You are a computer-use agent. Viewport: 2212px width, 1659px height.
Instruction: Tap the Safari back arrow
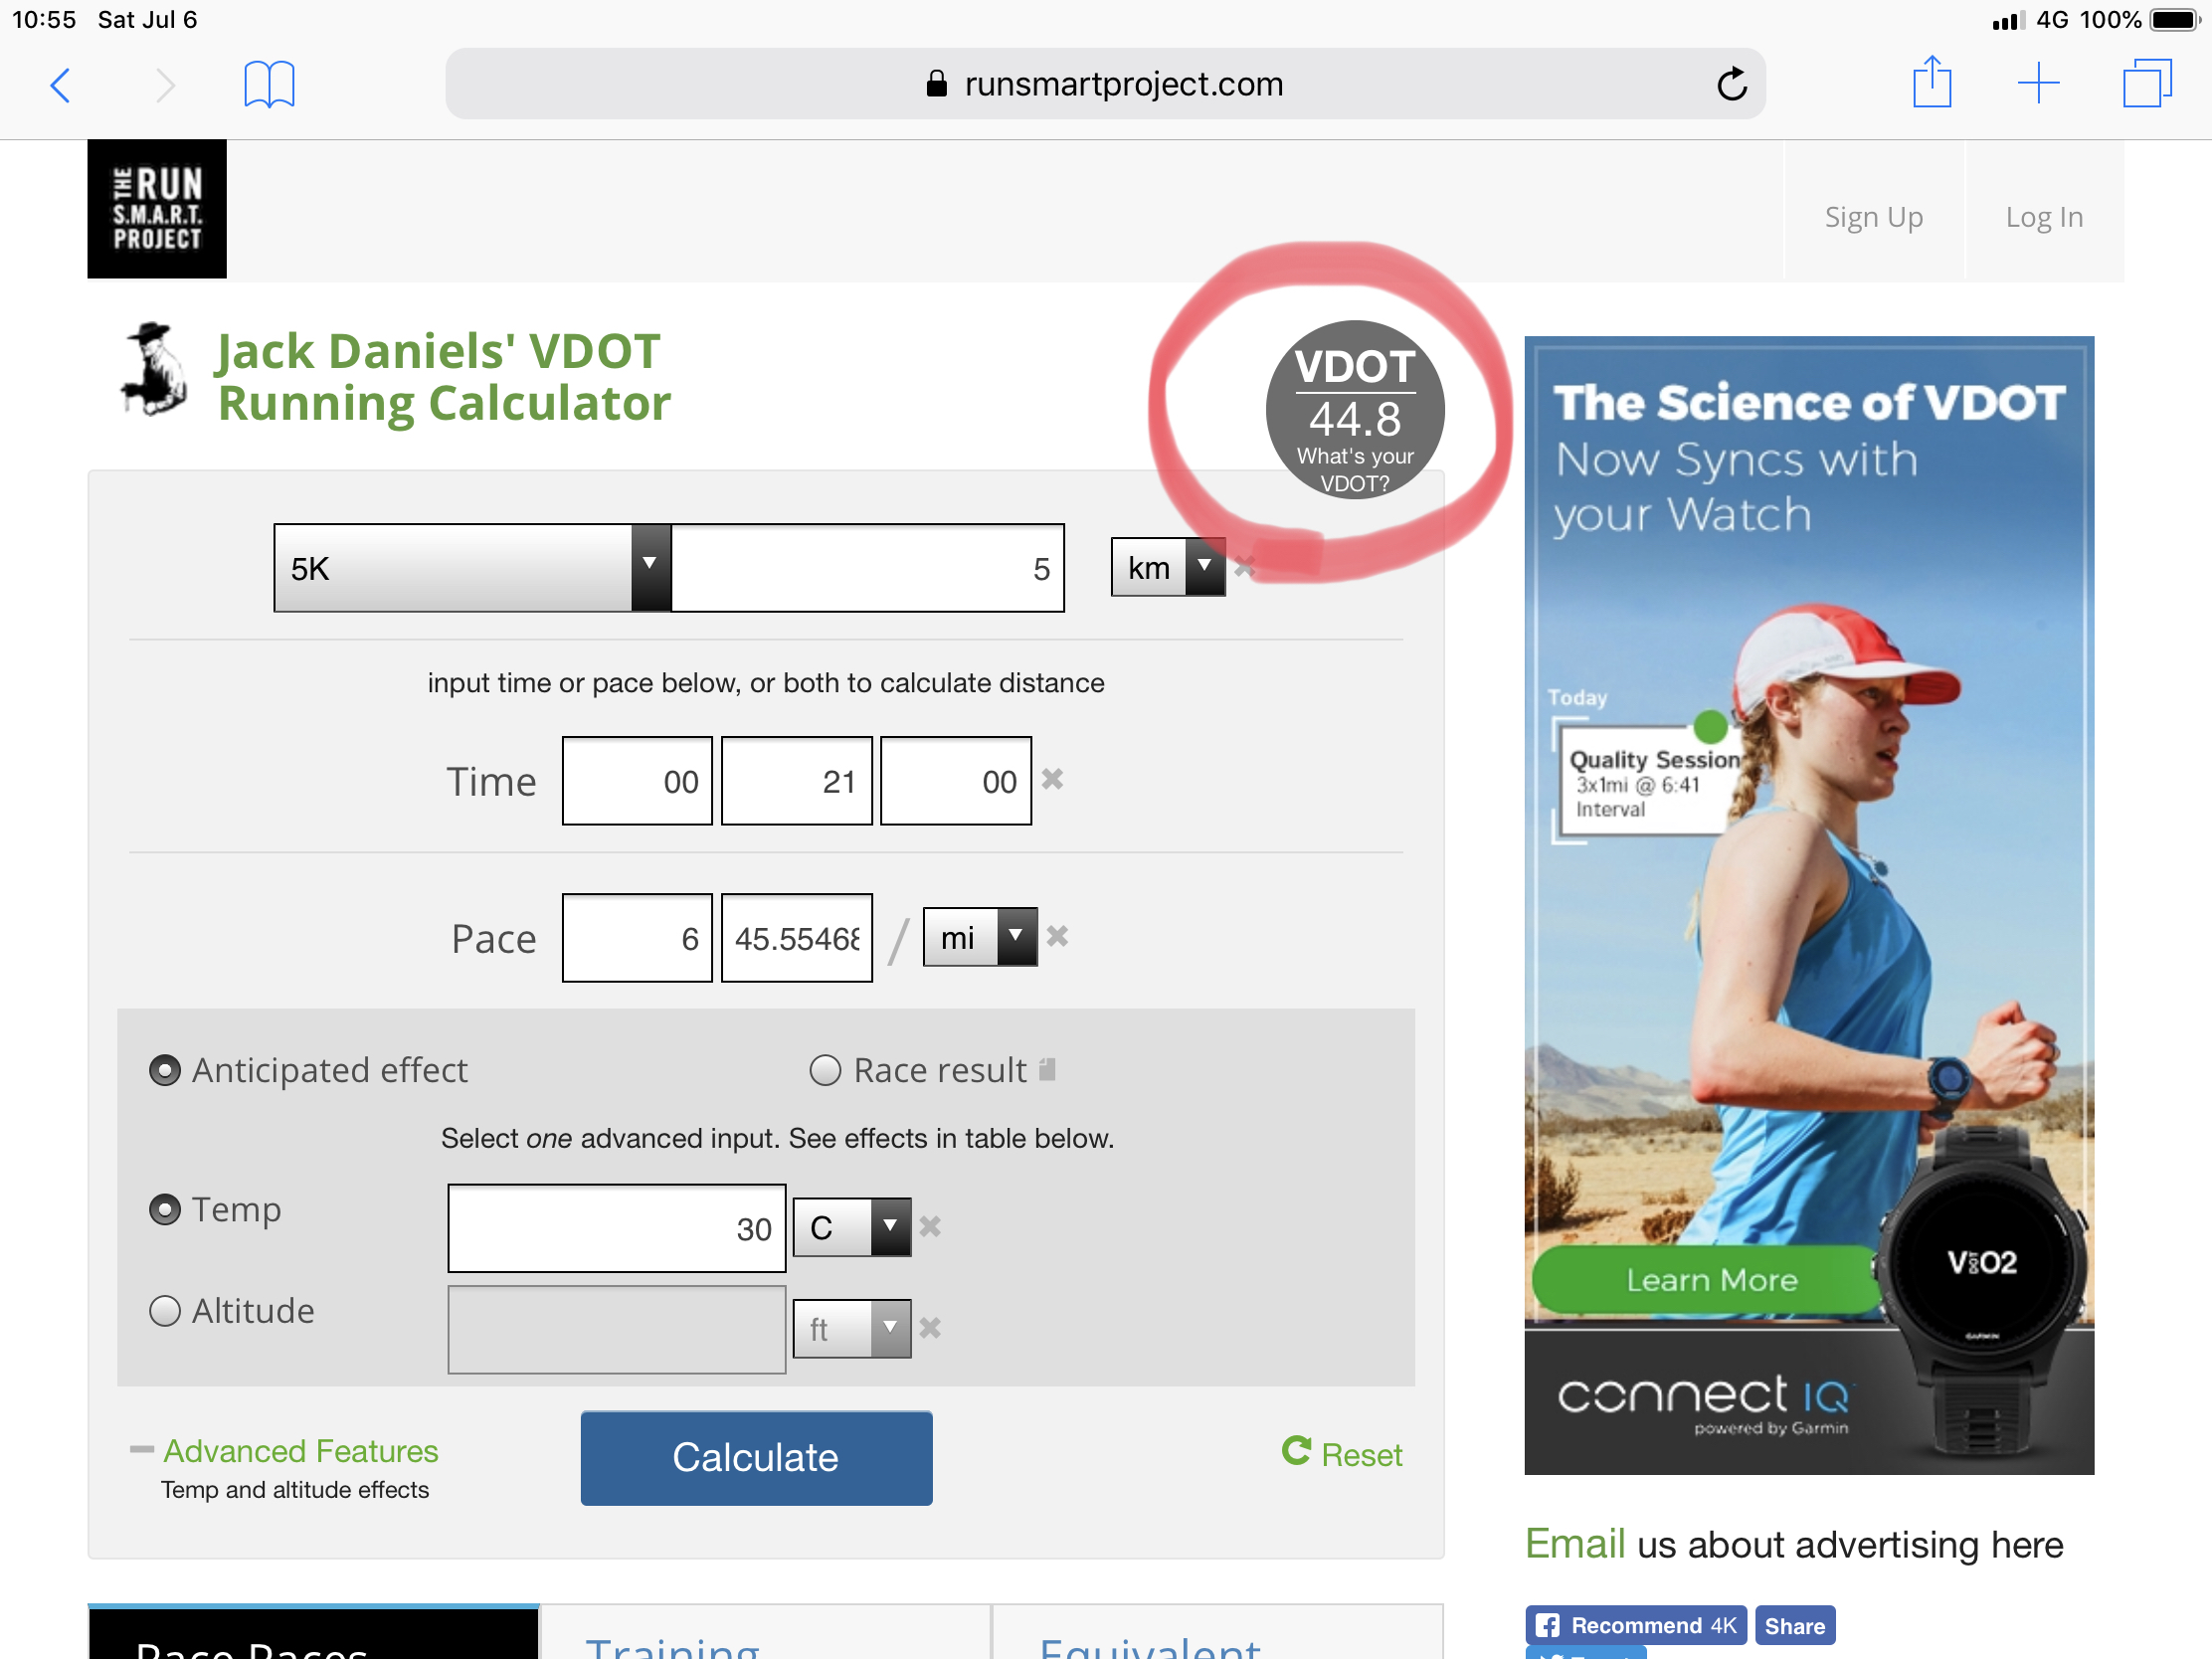60,85
